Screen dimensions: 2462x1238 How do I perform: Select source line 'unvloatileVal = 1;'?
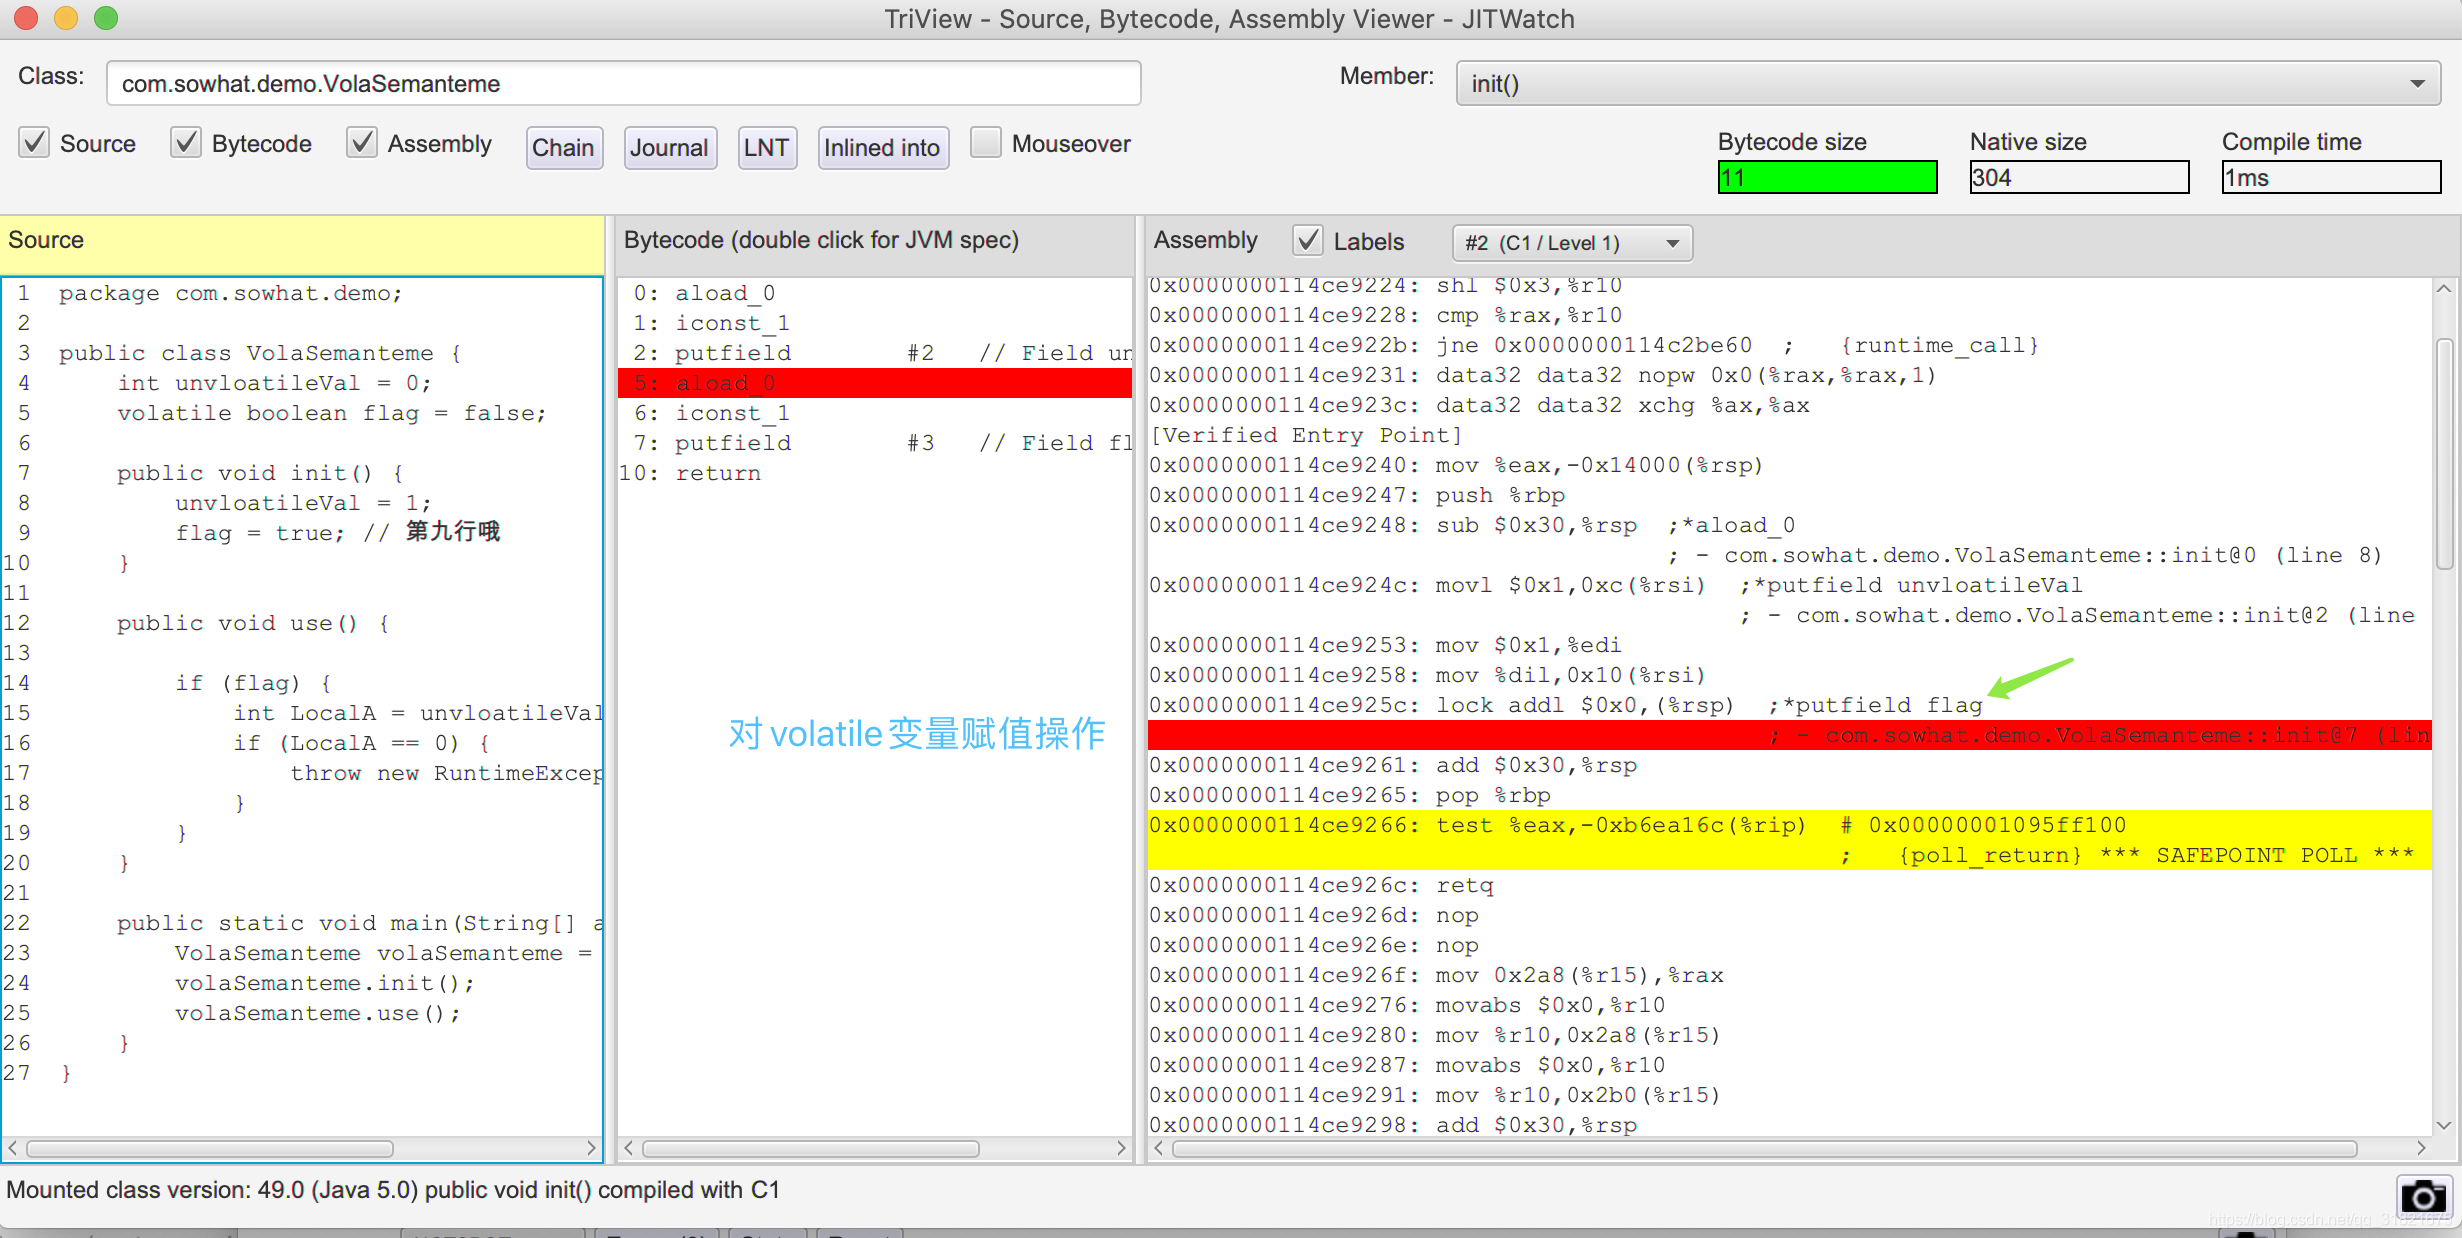[302, 503]
